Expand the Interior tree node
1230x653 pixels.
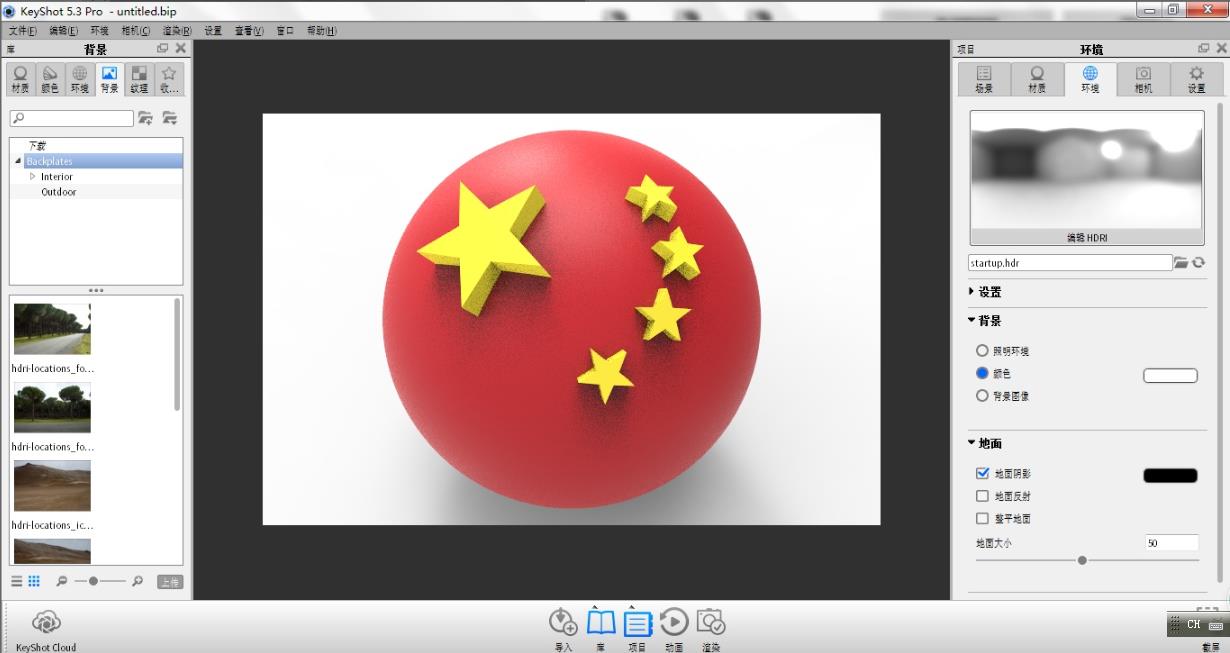pos(31,176)
